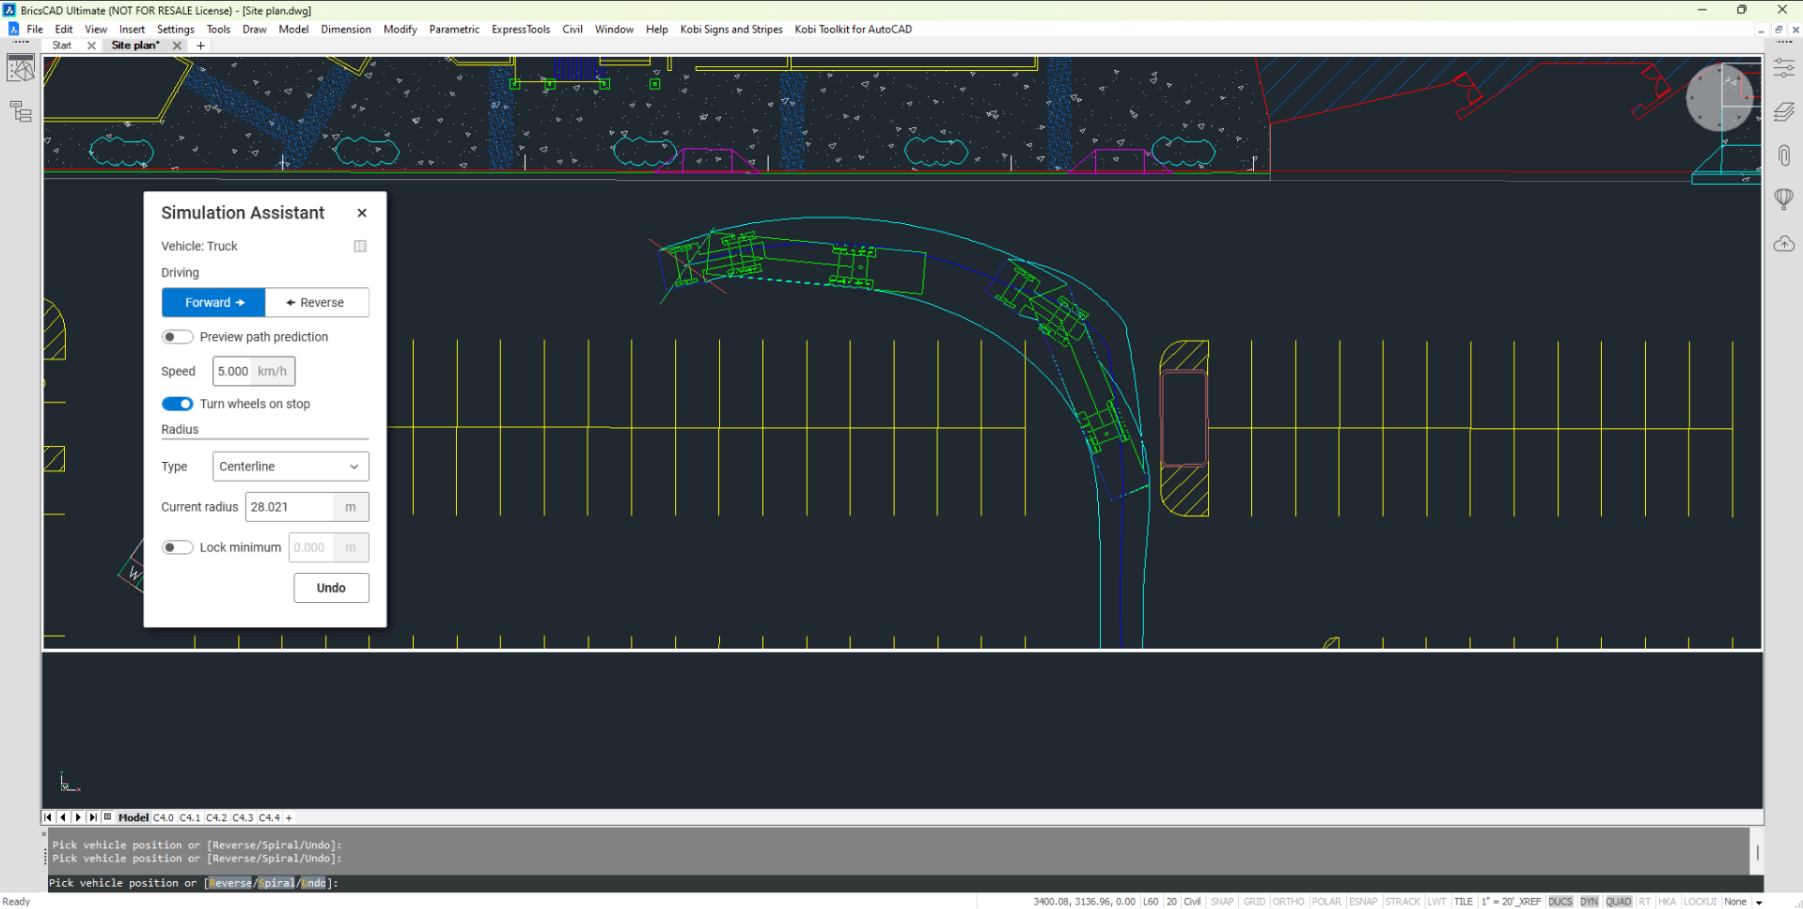Switch to layout tab C4.4
Viewport: 1803px width, 909px height.
(269, 817)
